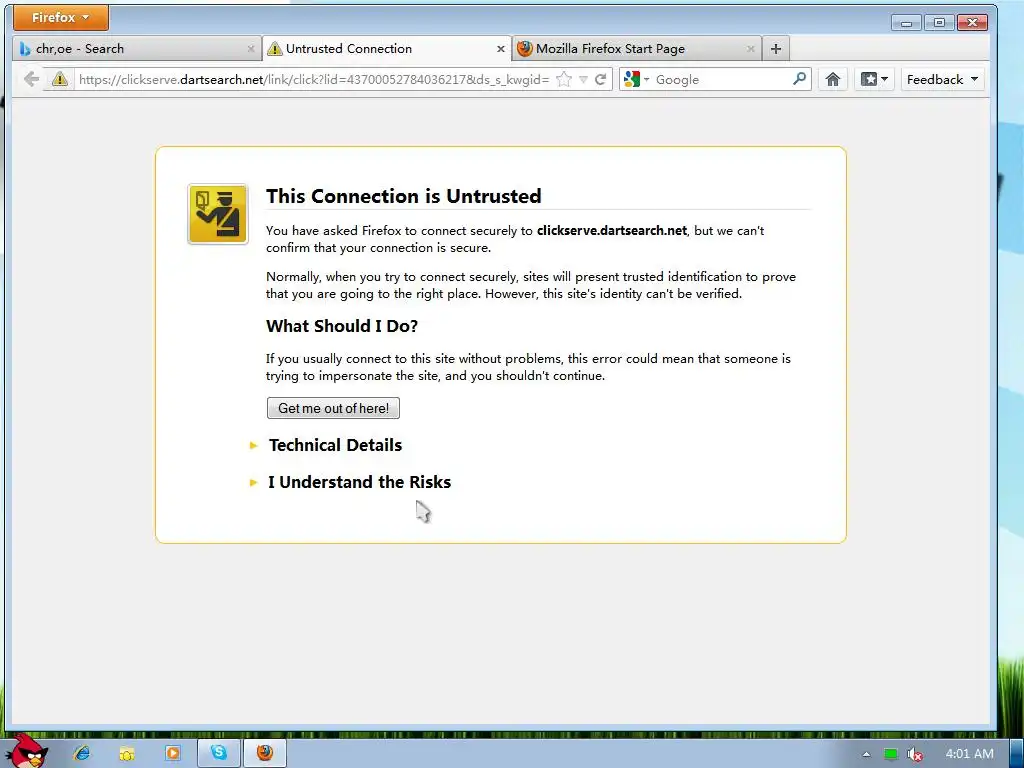This screenshot has height=768, width=1024.
Task: Click the warning site identity icon in address bar
Action: pos(59,80)
